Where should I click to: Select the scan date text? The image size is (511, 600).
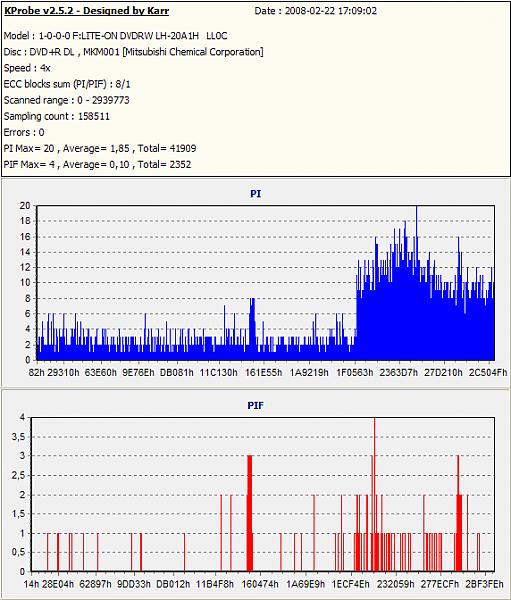315,11
